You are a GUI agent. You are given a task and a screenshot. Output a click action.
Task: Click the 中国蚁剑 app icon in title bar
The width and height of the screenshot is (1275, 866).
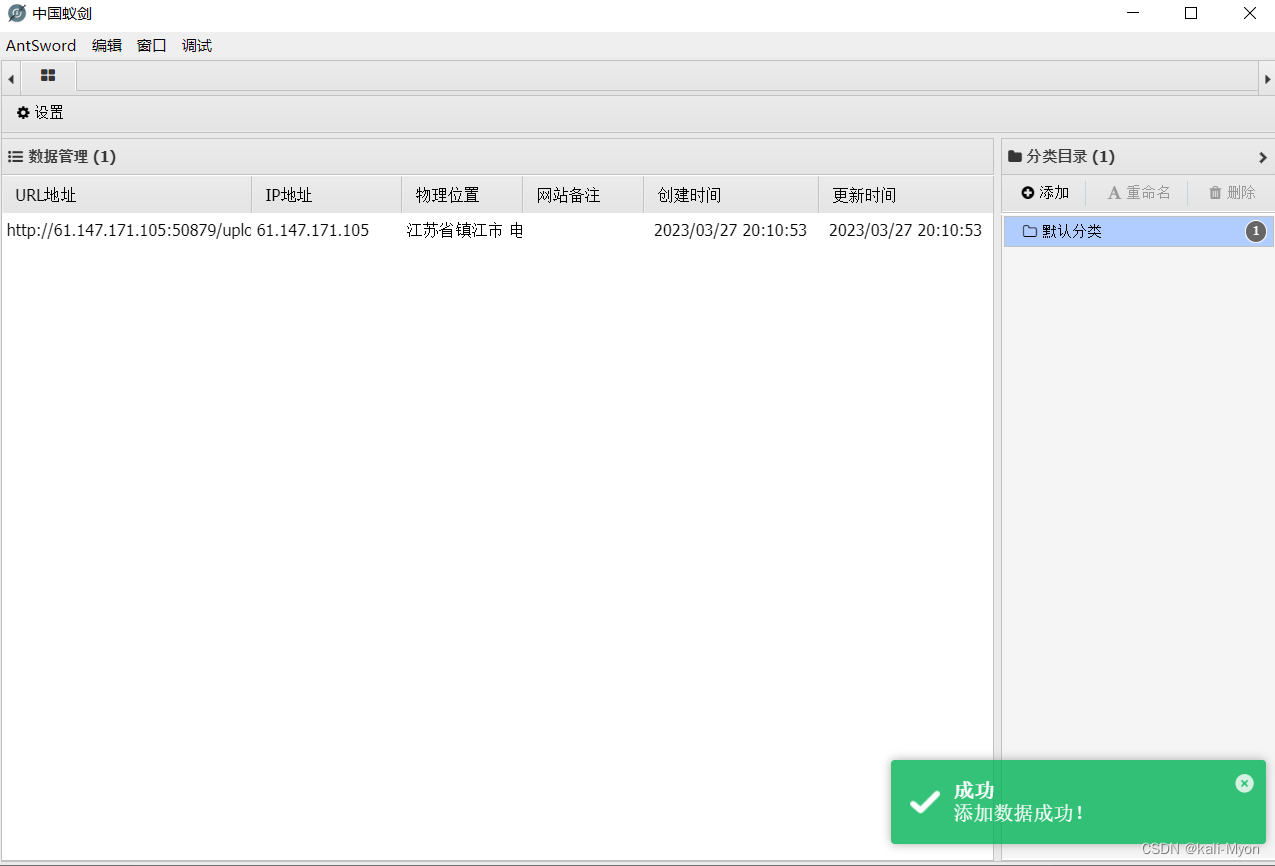point(16,13)
